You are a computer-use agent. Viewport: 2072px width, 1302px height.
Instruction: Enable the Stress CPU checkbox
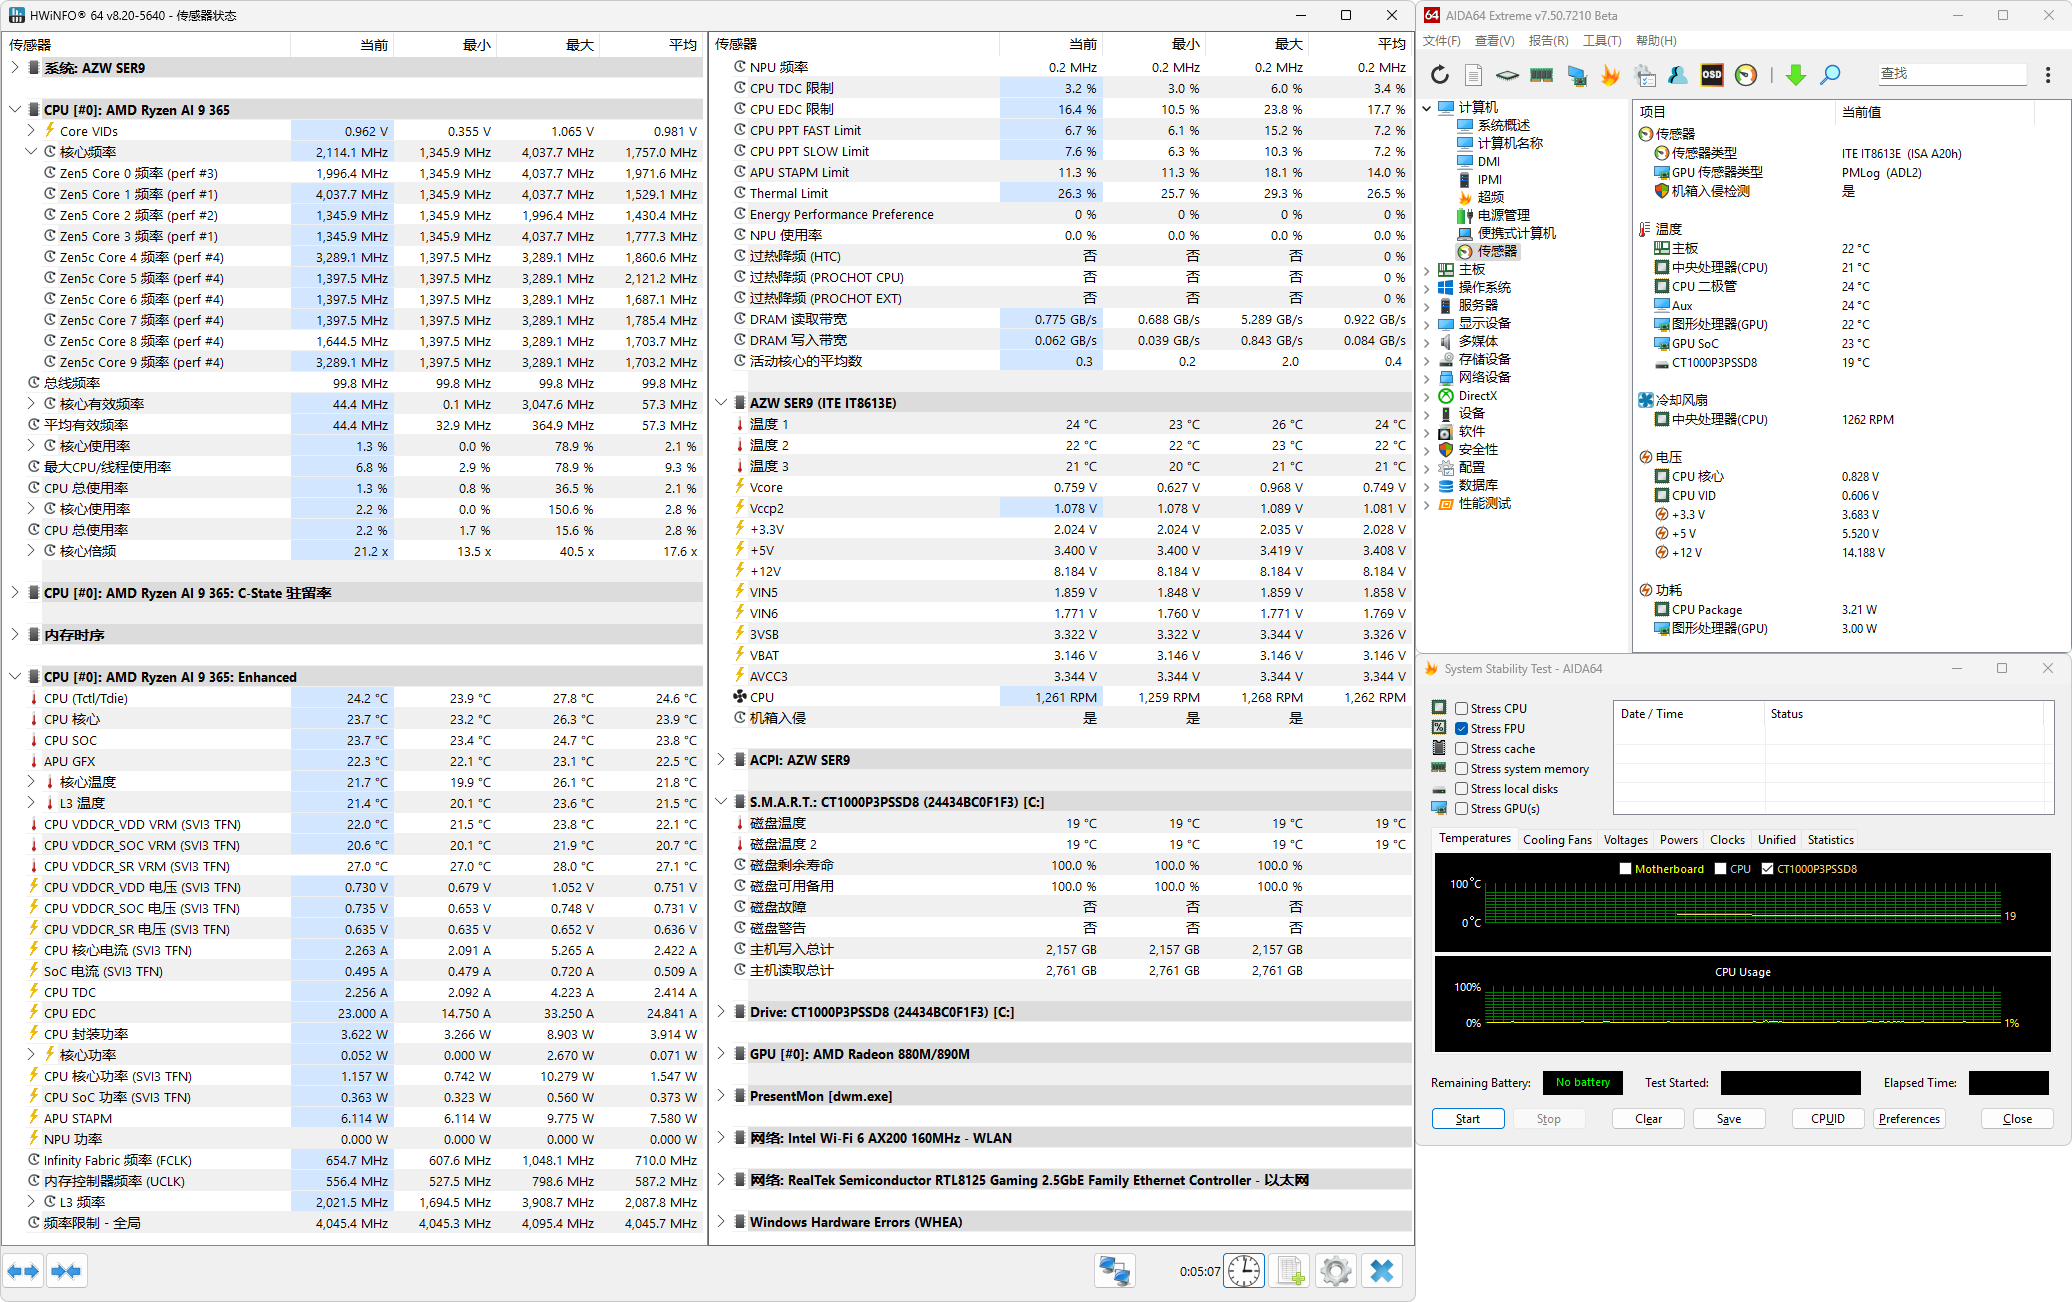[1461, 709]
